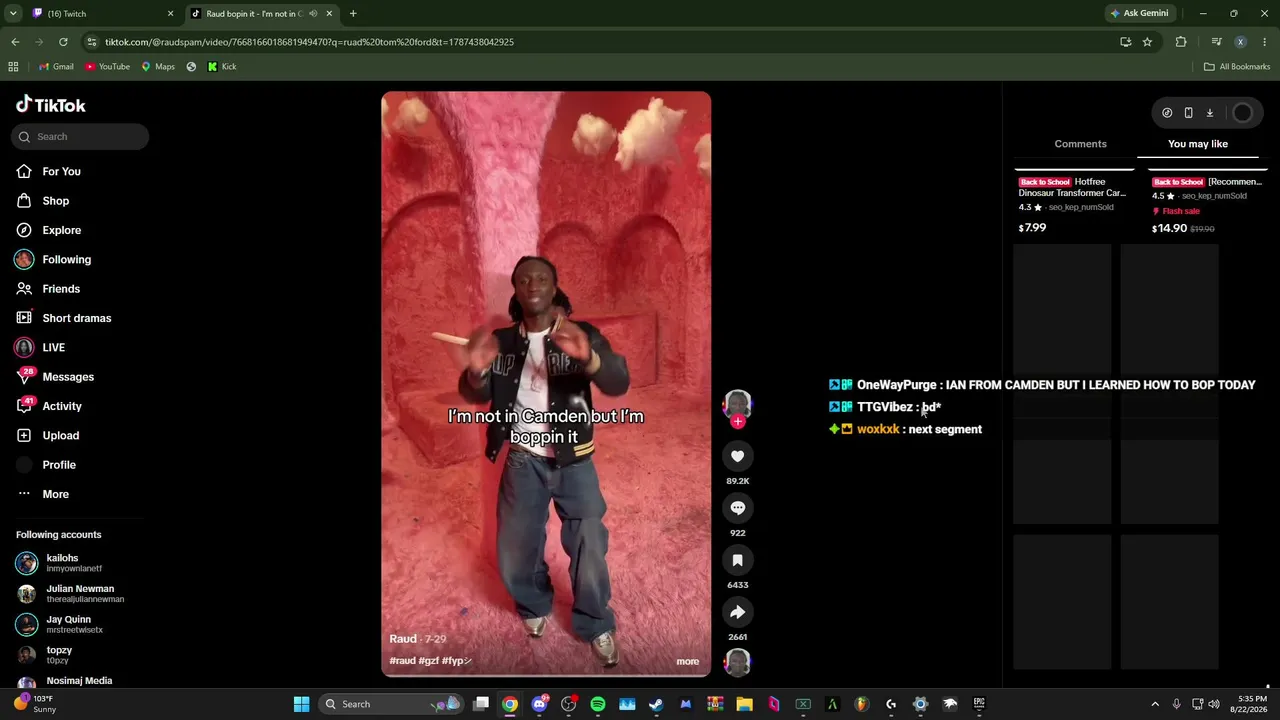Click the address bar URL
The image size is (1280, 720).
tap(310, 42)
